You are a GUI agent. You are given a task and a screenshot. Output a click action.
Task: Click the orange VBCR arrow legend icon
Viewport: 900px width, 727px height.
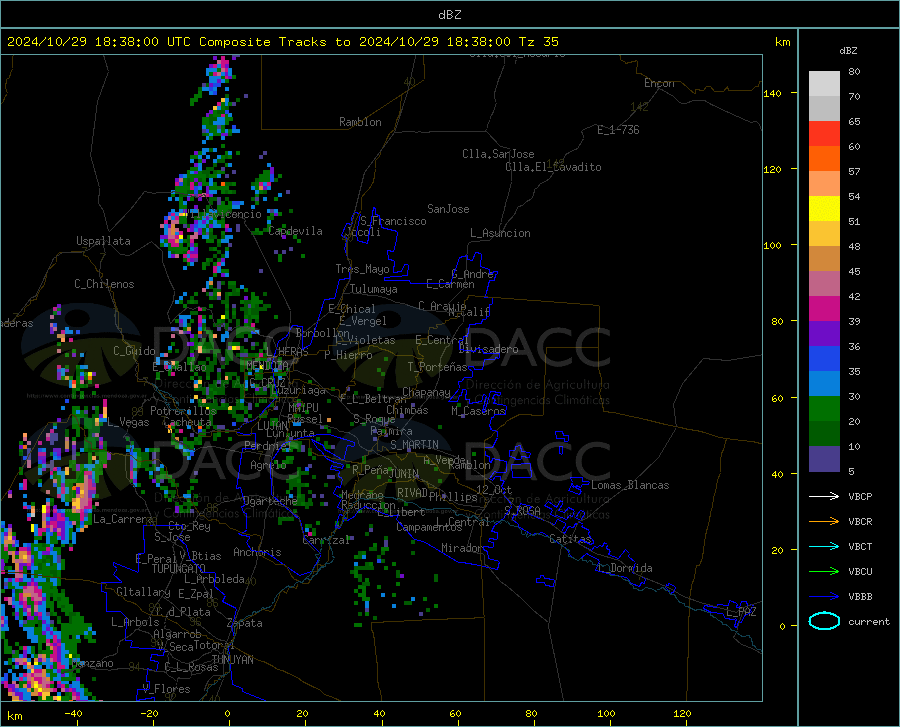coord(824,522)
